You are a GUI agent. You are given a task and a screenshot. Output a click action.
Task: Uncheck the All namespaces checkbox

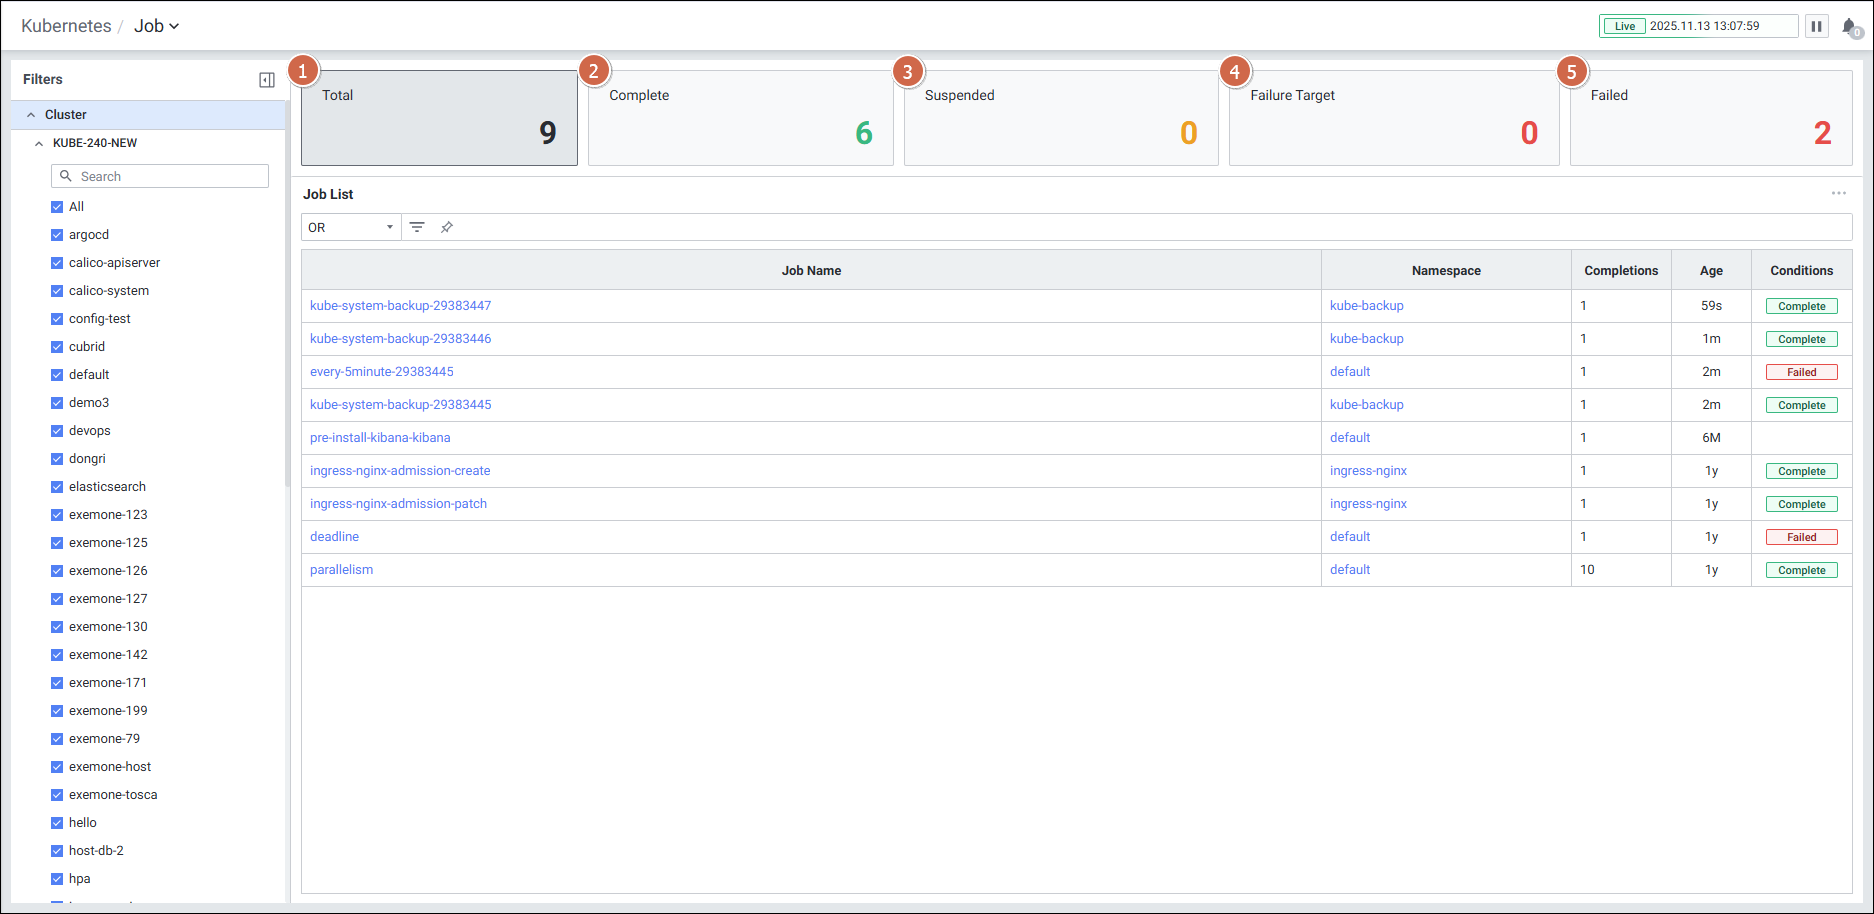coord(57,207)
